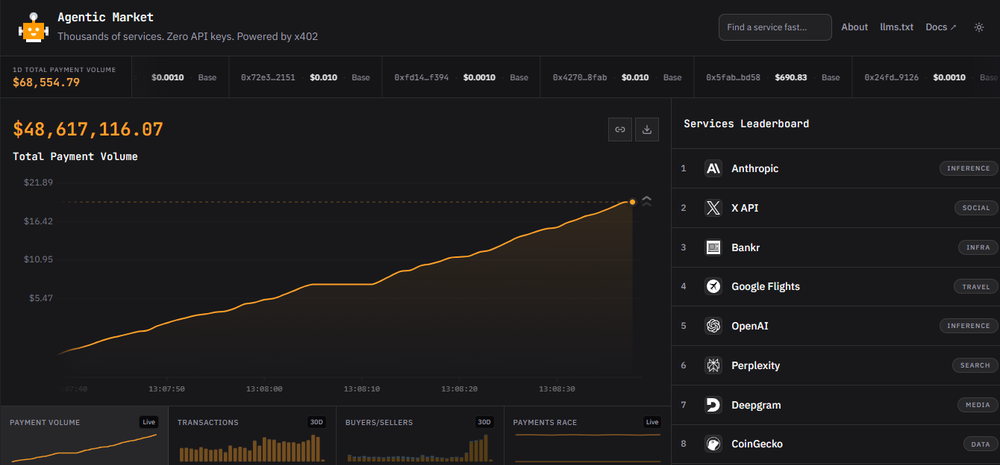This screenshot has height=465, width=1000.
Task: Select the OpenAI leaderboard name
Action: (x=750, y=326)
